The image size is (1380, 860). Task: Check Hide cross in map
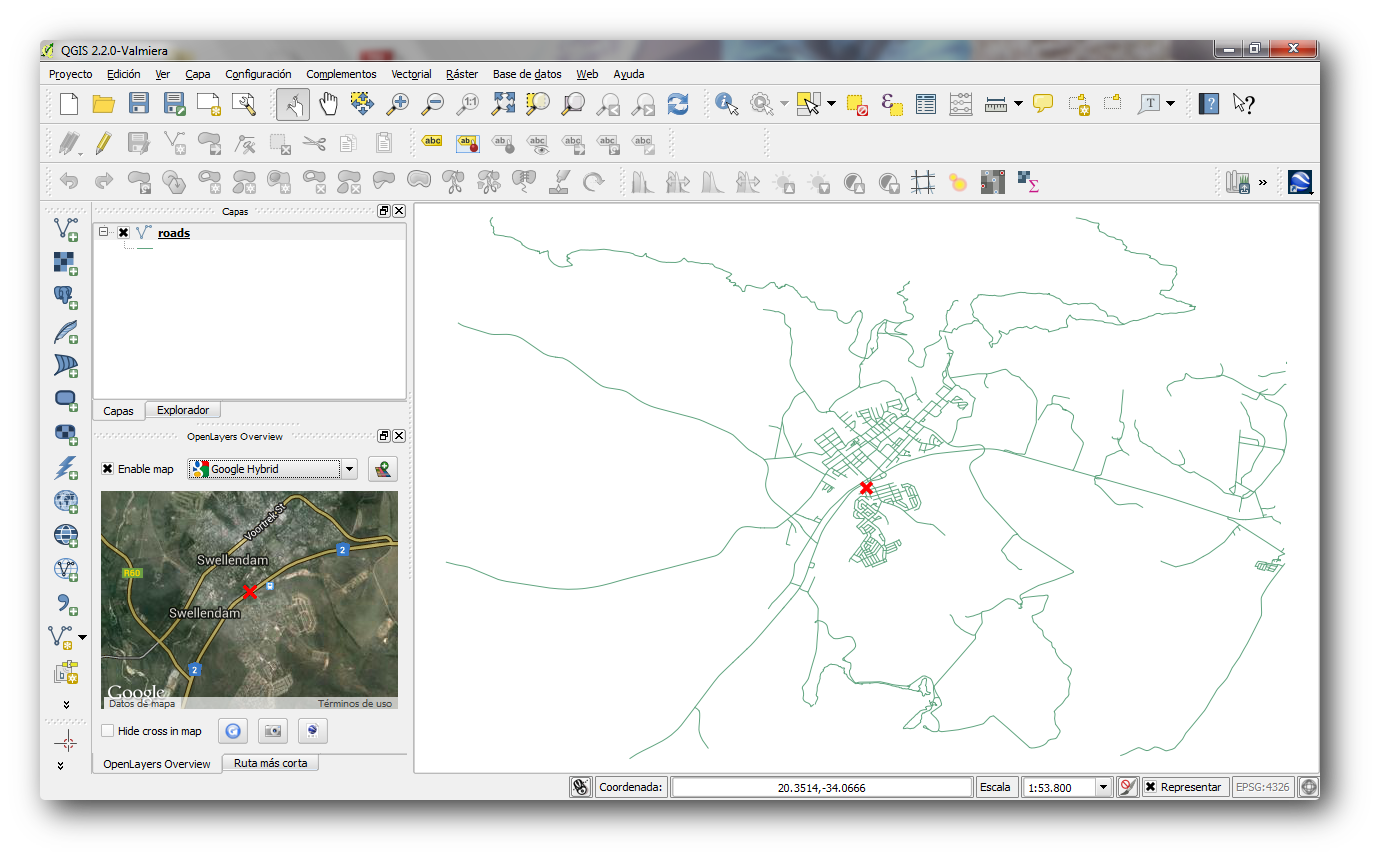click(107, 731)
